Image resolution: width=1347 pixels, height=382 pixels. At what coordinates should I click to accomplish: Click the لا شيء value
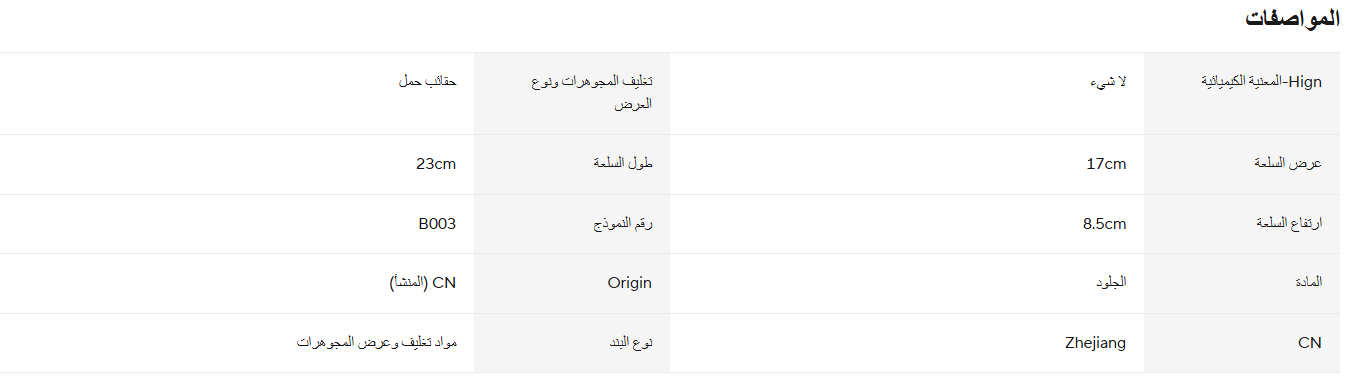(x=1108, y=82)
